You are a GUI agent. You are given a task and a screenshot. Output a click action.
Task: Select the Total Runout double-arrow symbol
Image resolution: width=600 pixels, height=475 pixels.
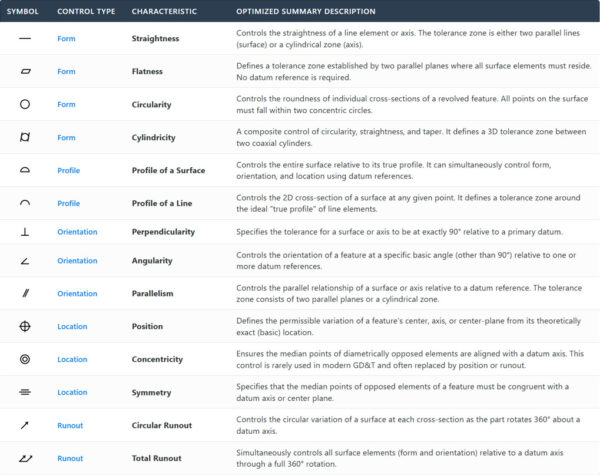coord(26,458)
